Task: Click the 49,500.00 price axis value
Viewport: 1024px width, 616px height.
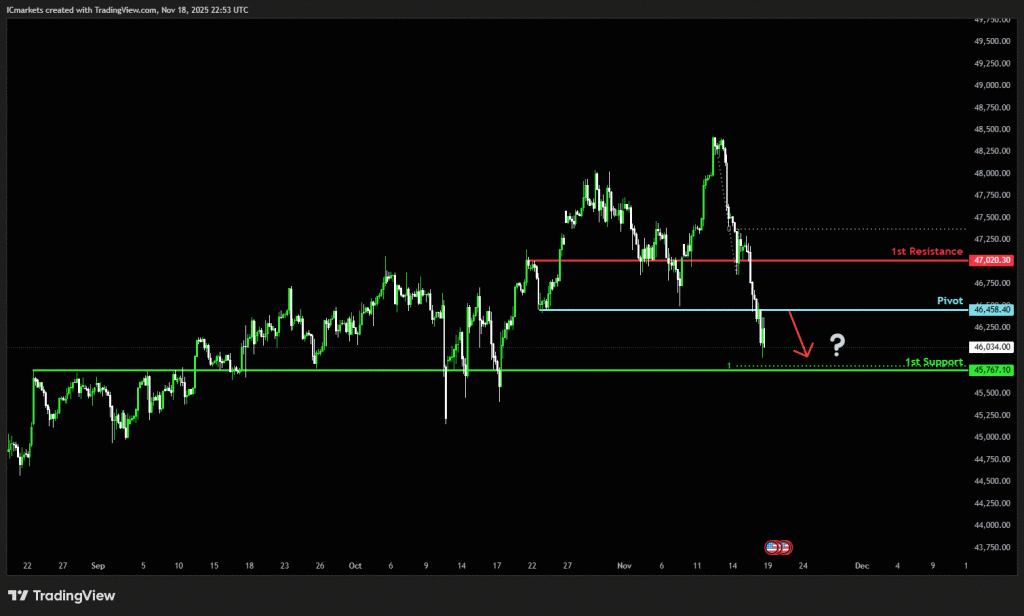Action: (x=990, y=41)
